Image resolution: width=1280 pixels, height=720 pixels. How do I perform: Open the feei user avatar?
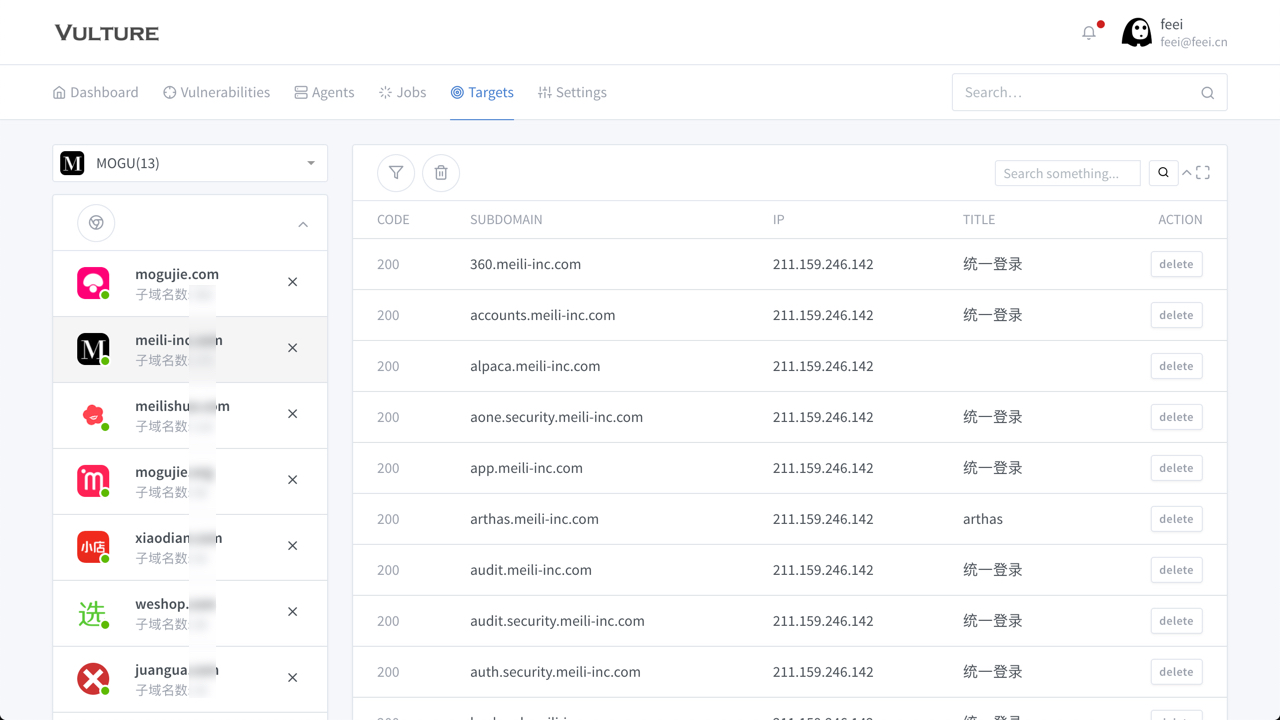click(1137, 33)
